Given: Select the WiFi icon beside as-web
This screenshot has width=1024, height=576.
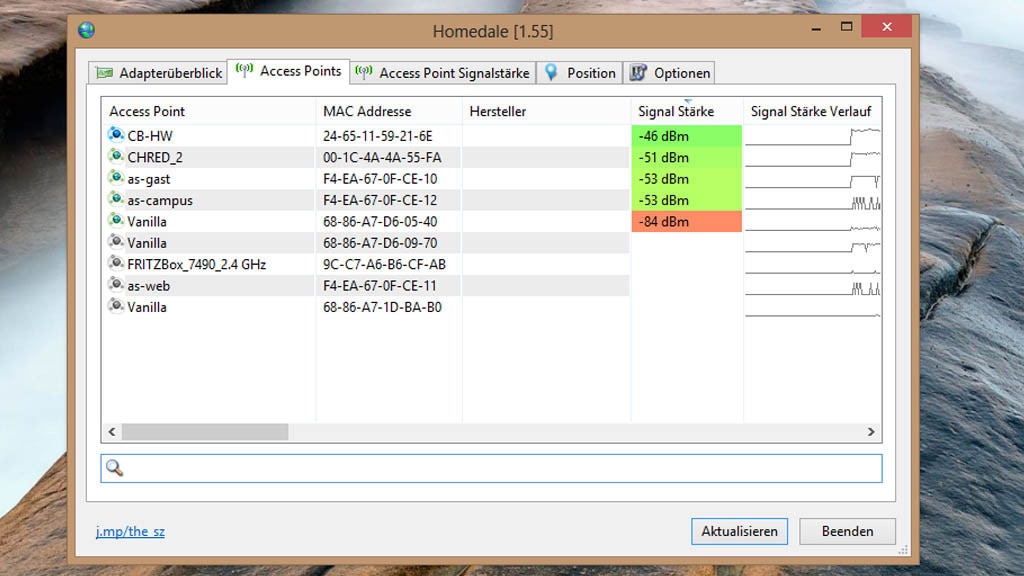Looking at the screenshot, I should 115,285.
